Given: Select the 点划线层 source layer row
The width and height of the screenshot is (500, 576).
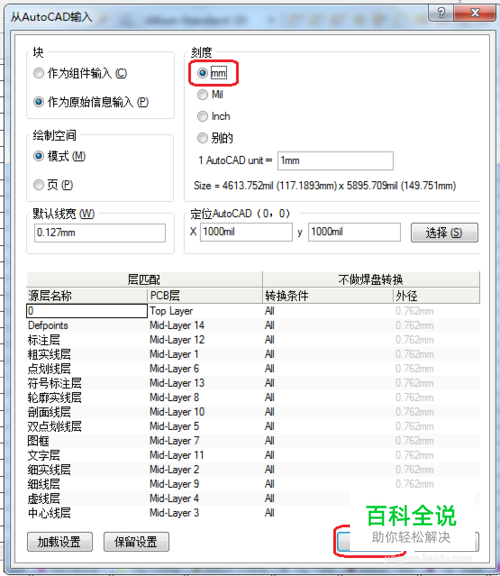Looking at the screenshot, I should point(87,368).
